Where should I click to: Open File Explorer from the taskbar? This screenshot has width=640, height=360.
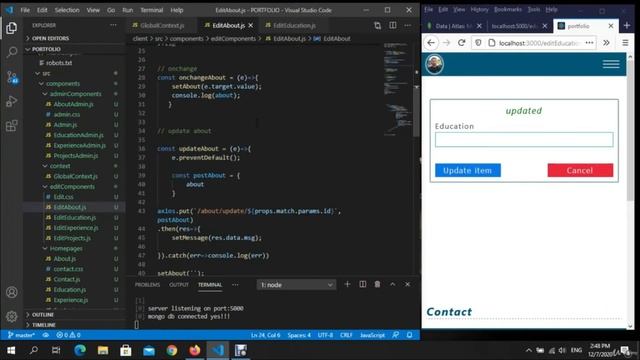click(x=103, y=350)
